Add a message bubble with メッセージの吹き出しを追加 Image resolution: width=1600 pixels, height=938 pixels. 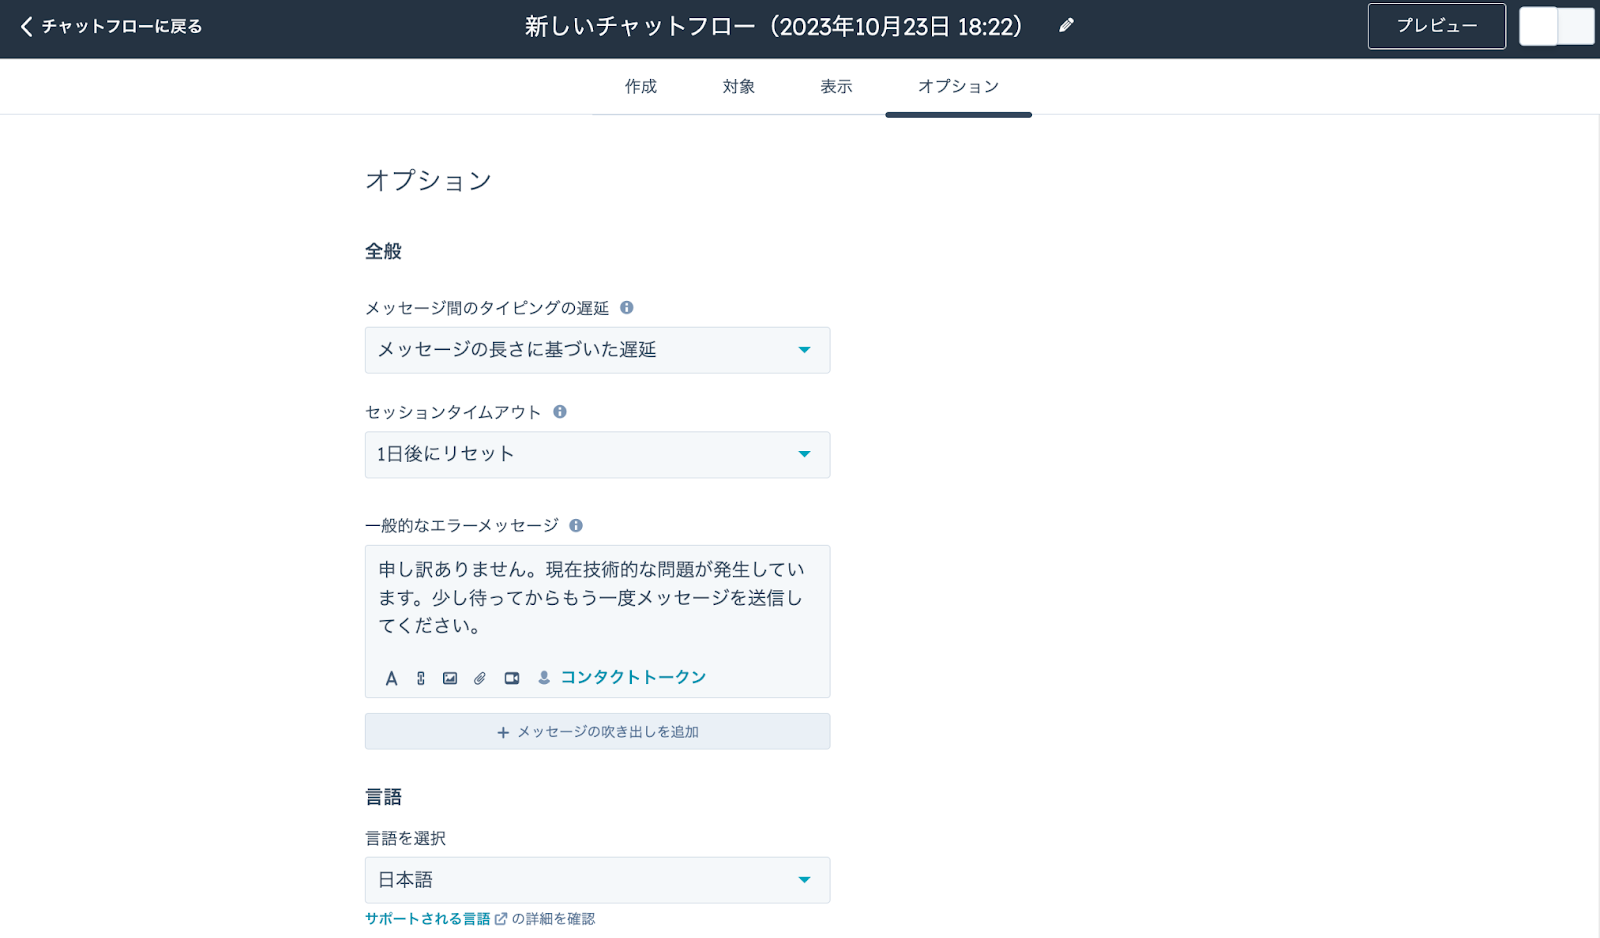[x=597, y=732]
